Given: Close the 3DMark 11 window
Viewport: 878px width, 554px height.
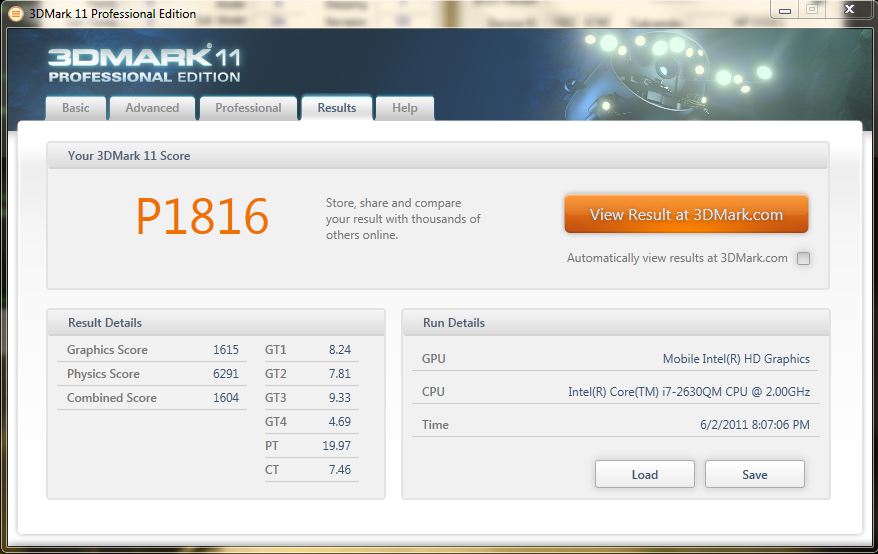Looking at the screenshot, I should (849, 10).
